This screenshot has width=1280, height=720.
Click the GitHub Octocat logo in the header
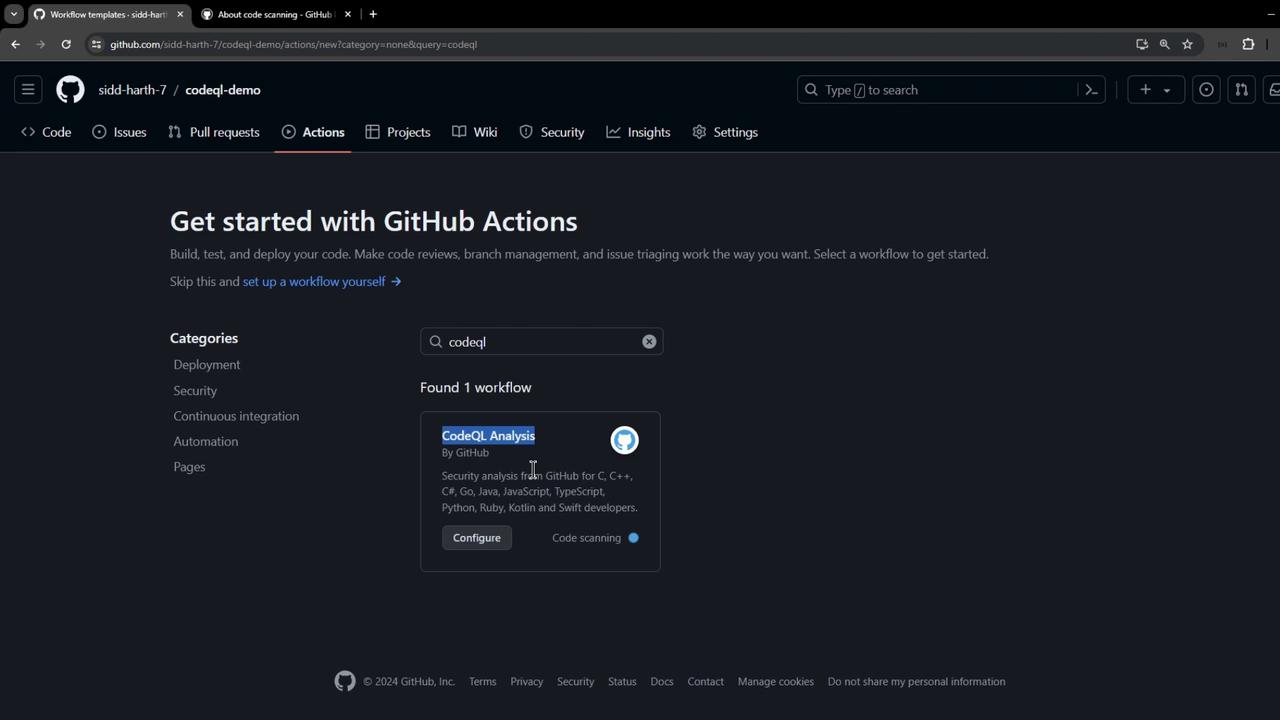tap(70, 90)
